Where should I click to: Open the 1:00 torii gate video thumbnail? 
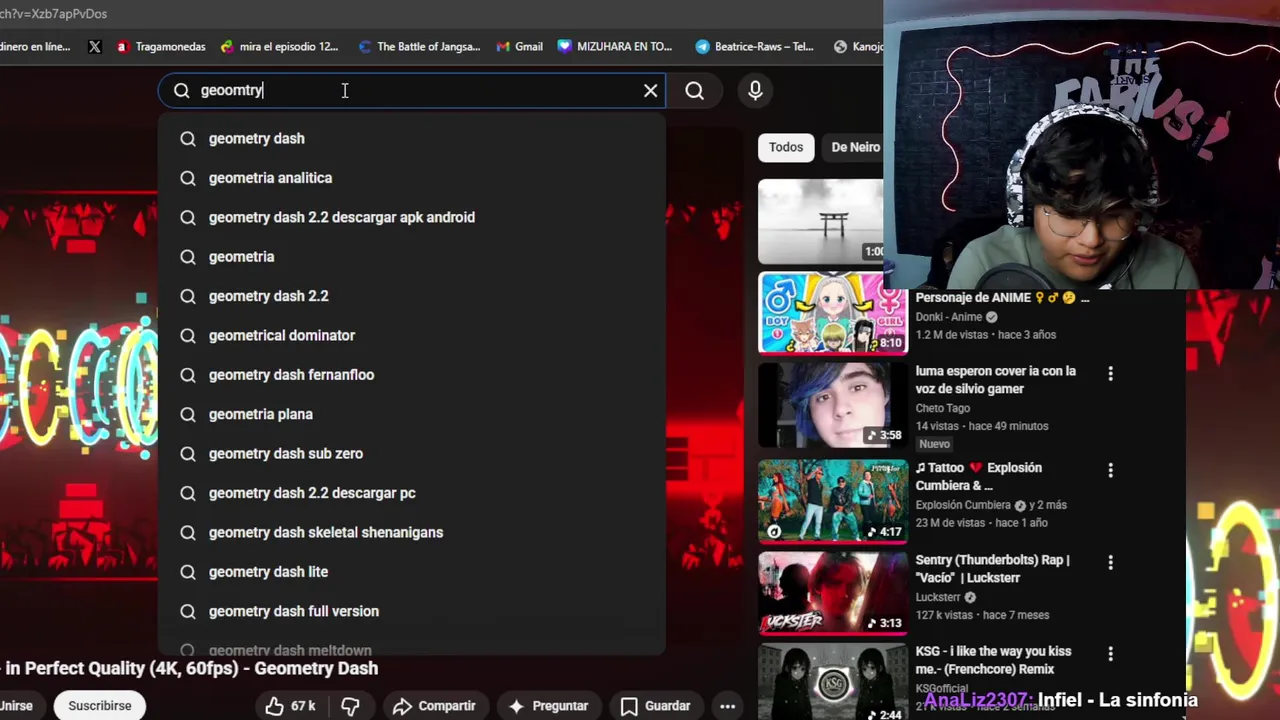click(821, 221)
